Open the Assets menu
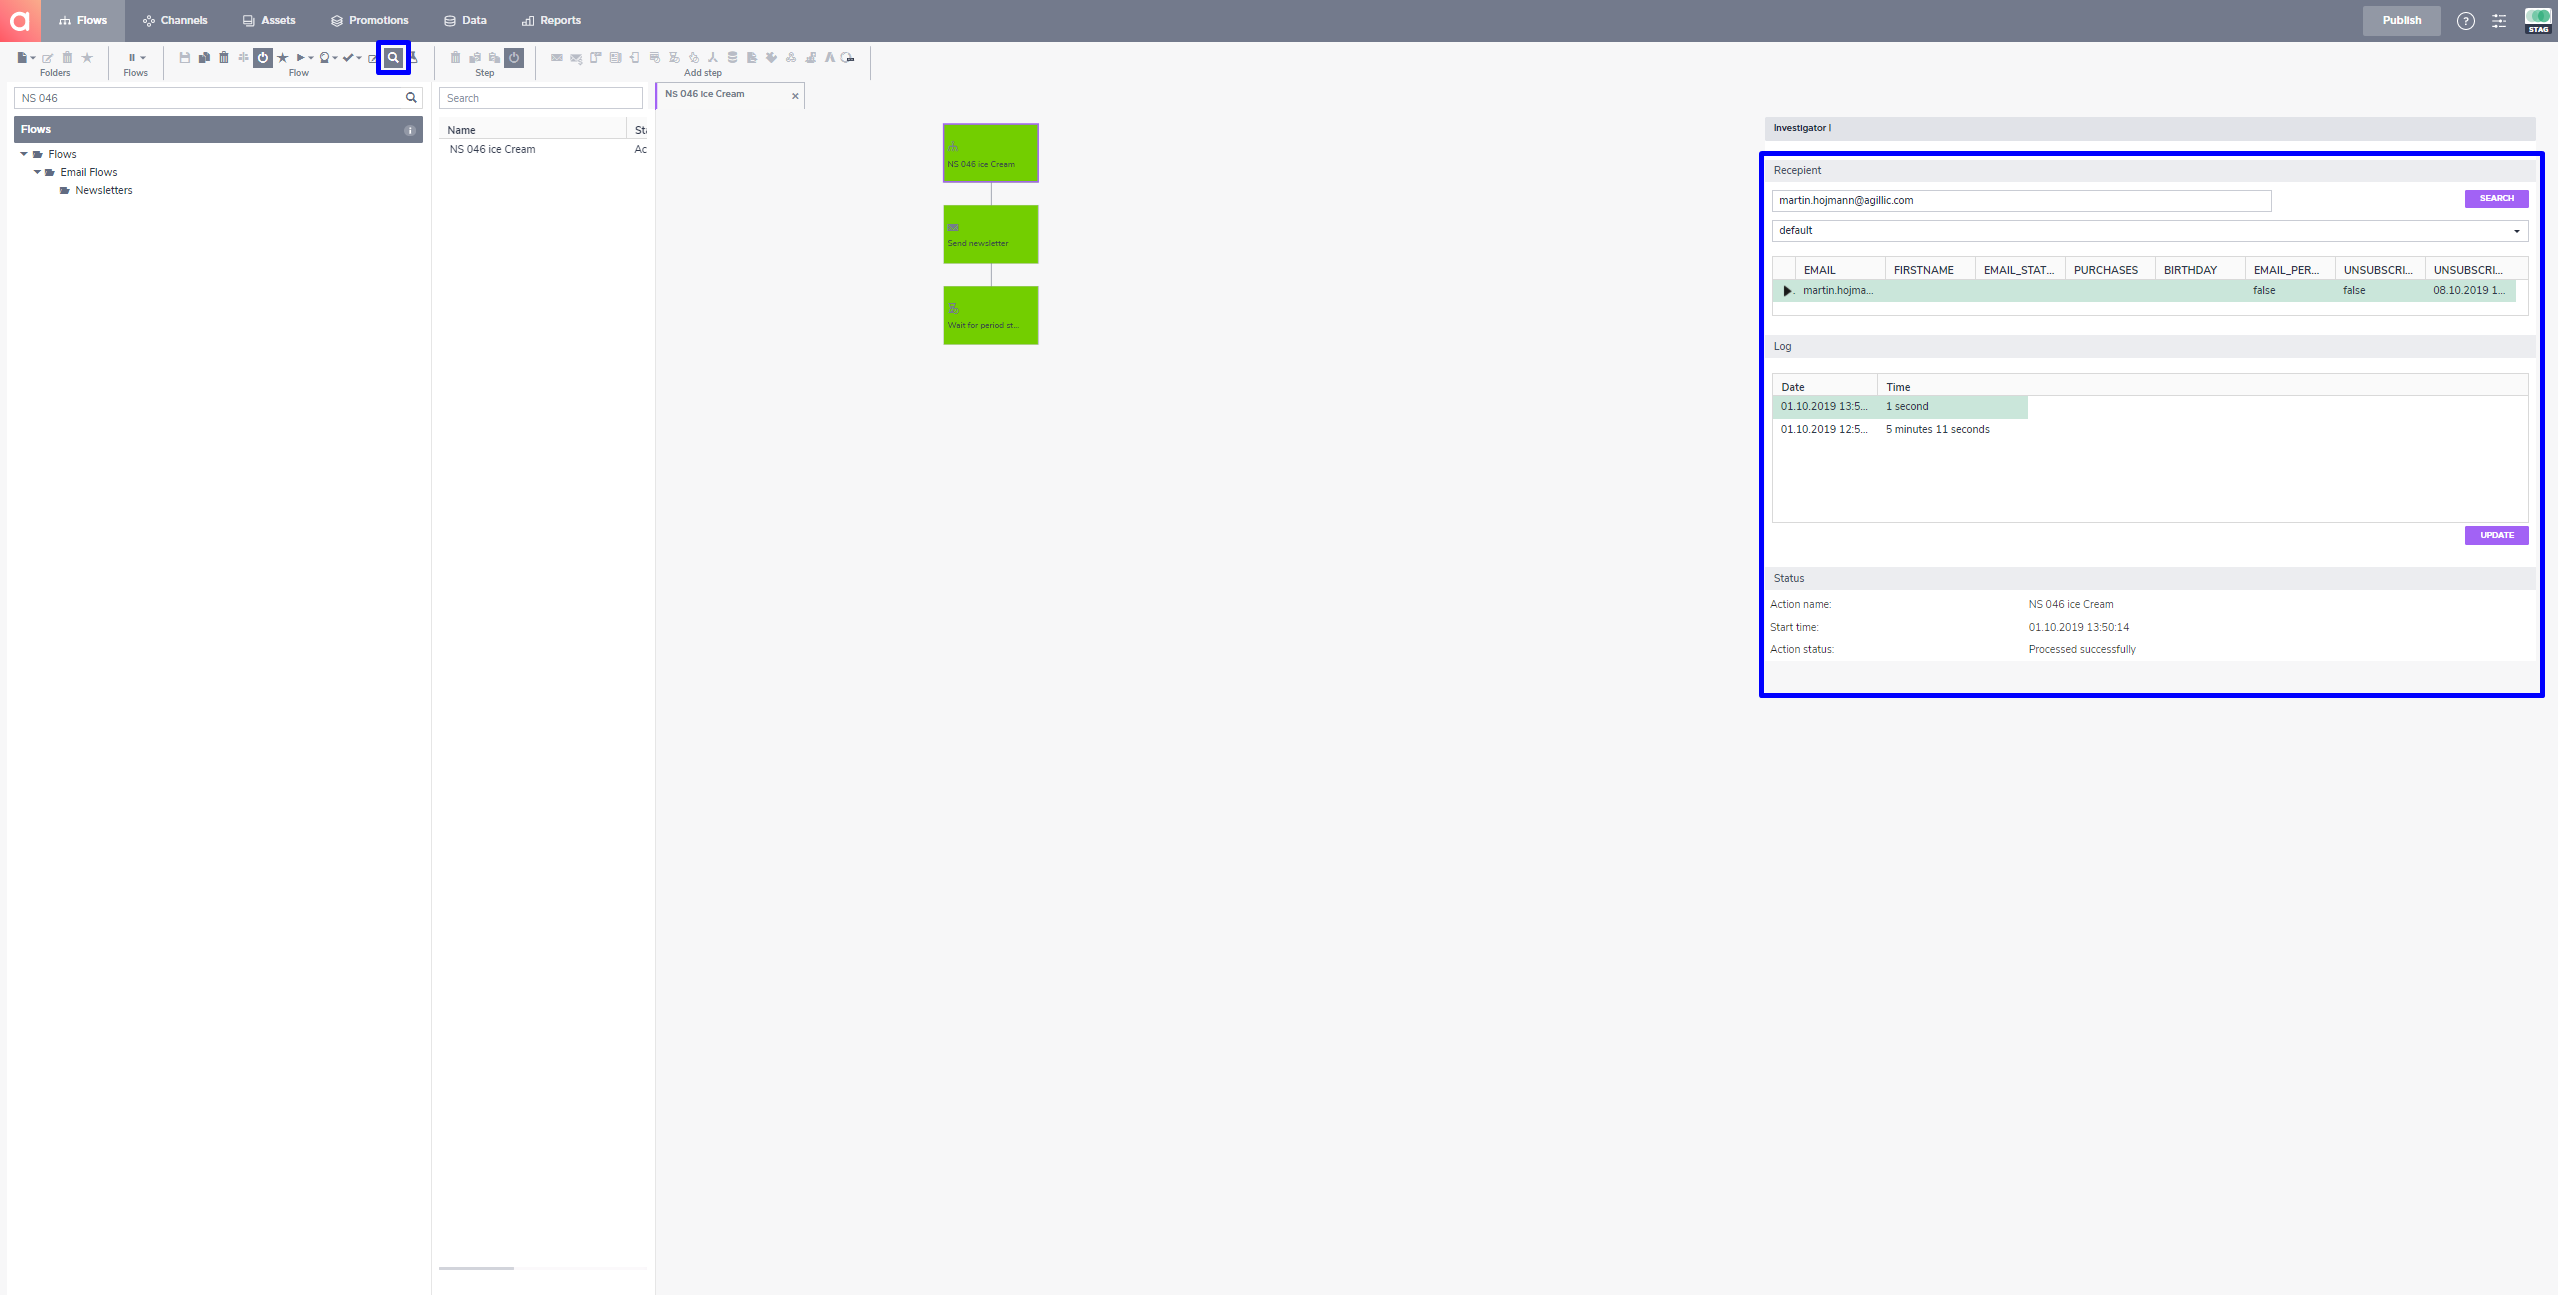This screenshot has width=2558, height=1295. (x=269, y=20)
